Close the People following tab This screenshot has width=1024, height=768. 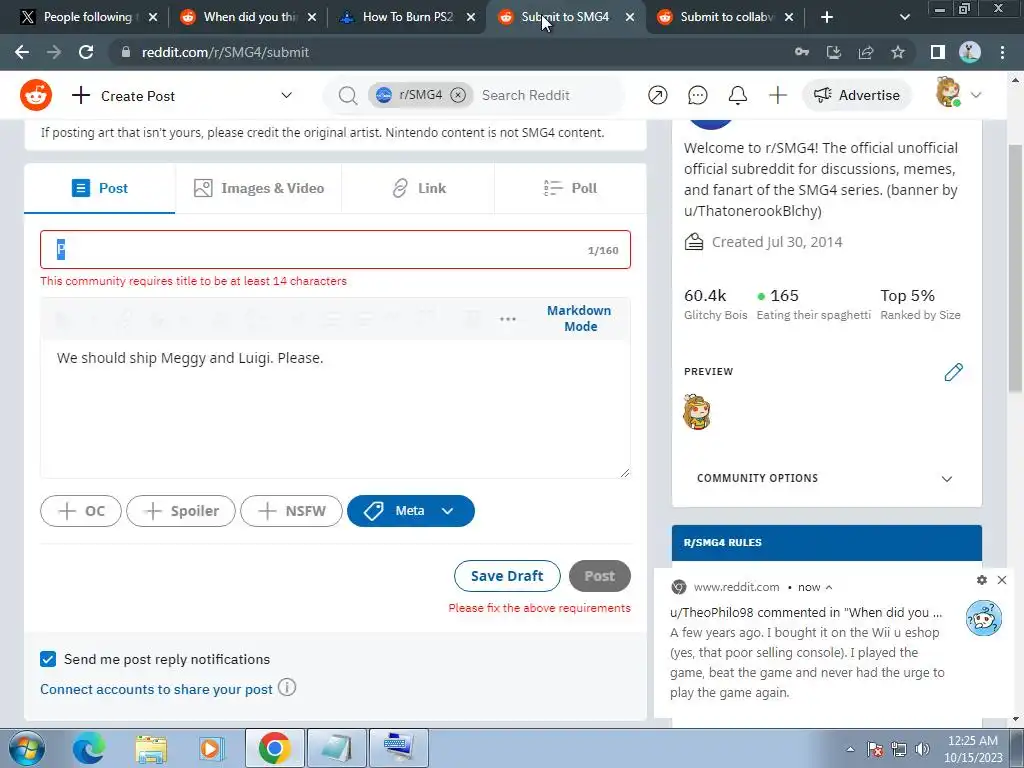pyautogui.click(x=153, y=17)
